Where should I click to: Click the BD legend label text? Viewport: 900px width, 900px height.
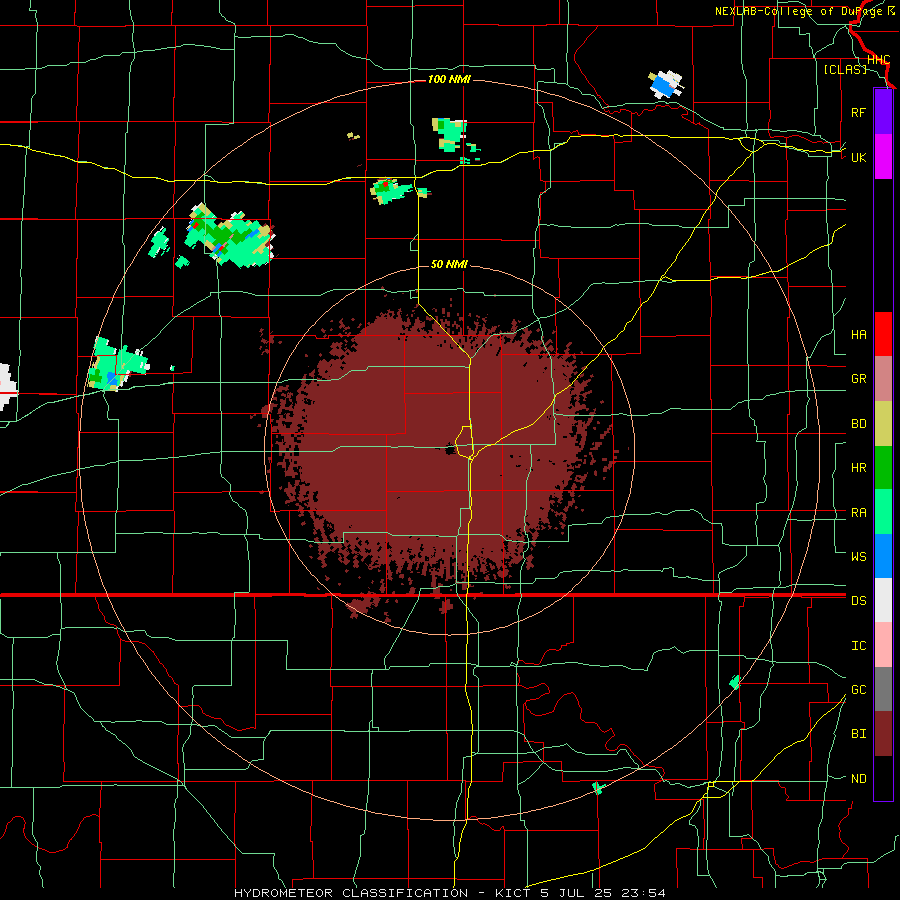(x=858, y=424)
